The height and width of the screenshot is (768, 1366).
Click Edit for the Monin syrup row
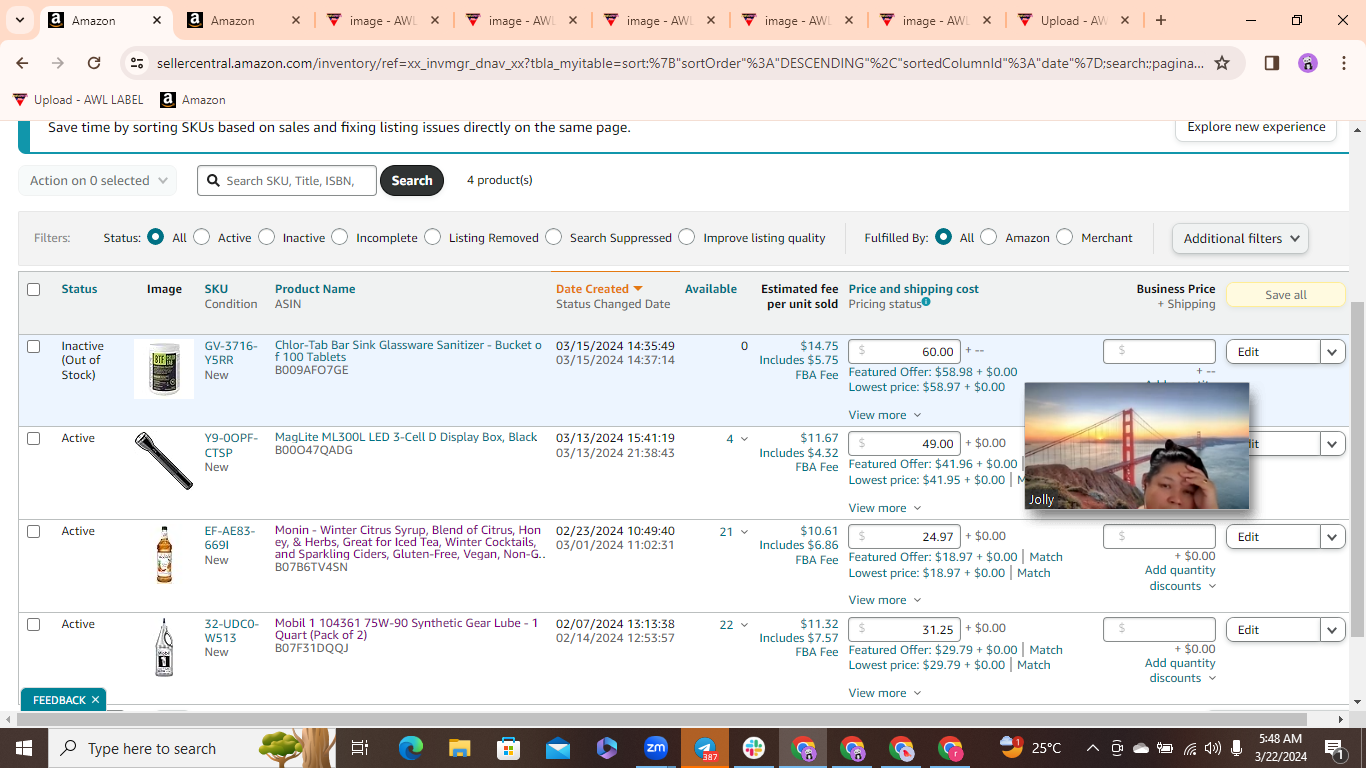tap(1274, 537)
